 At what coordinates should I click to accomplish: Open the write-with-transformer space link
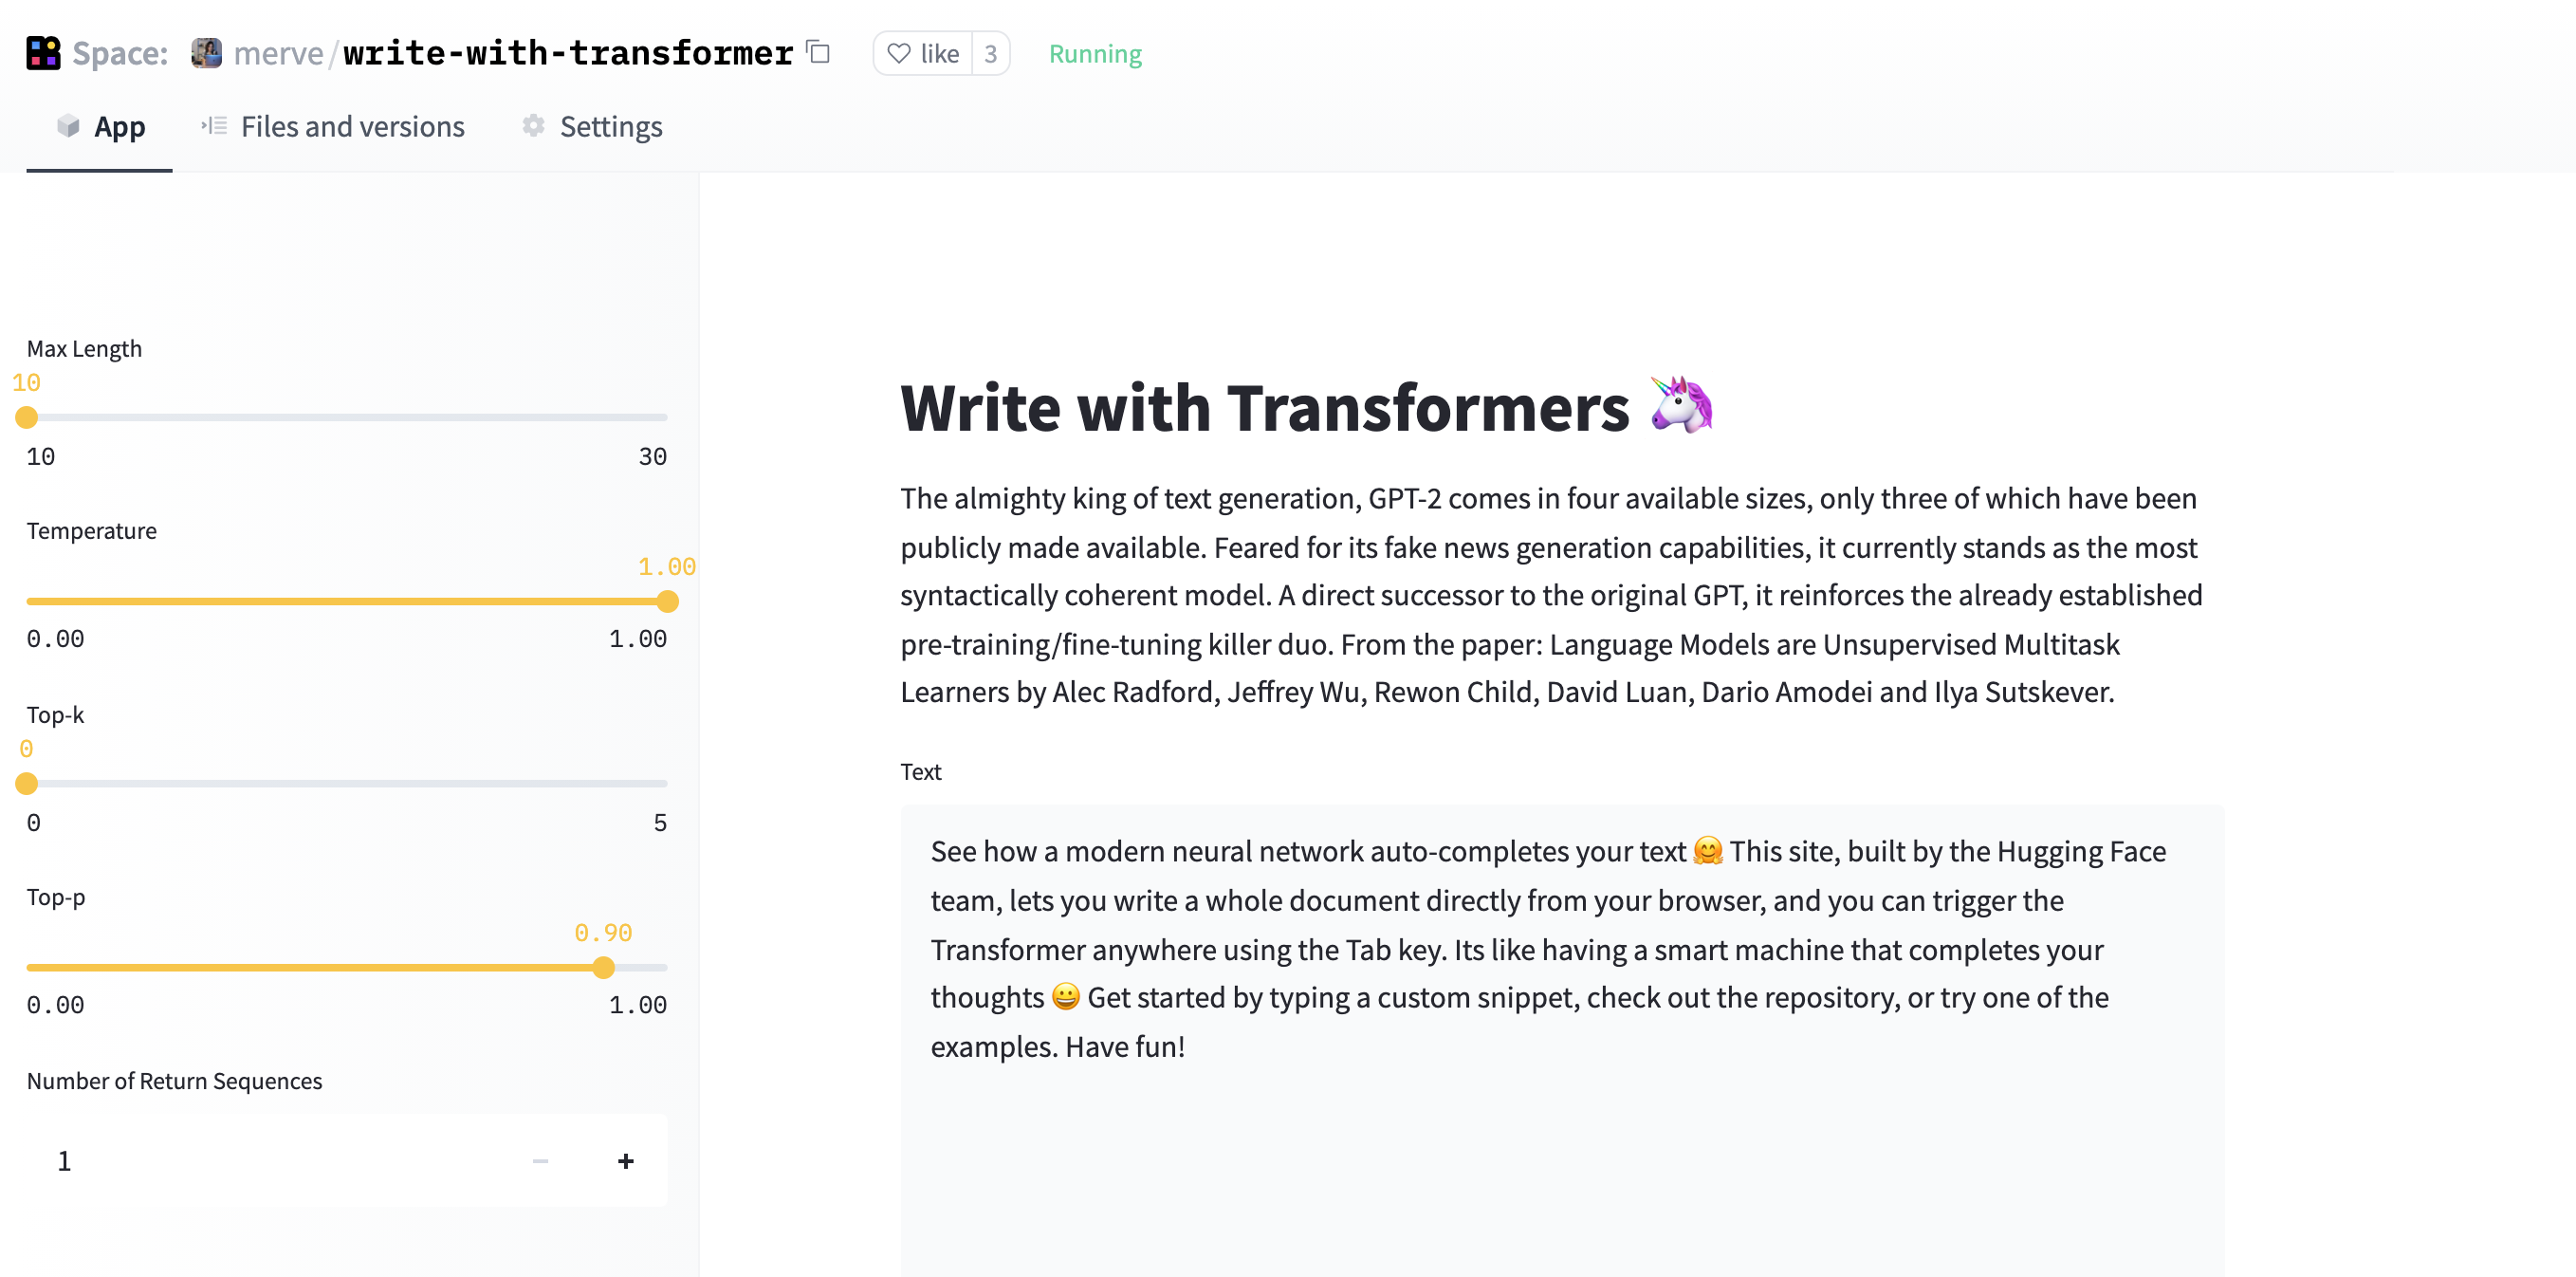(x=567, y=53)
